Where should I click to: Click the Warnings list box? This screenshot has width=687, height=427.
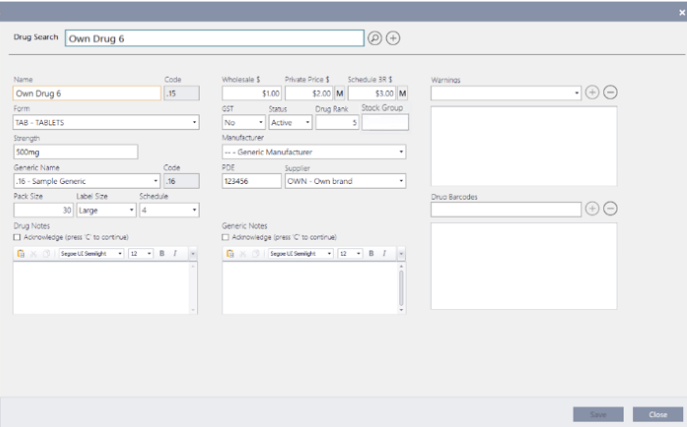point(524,146)
